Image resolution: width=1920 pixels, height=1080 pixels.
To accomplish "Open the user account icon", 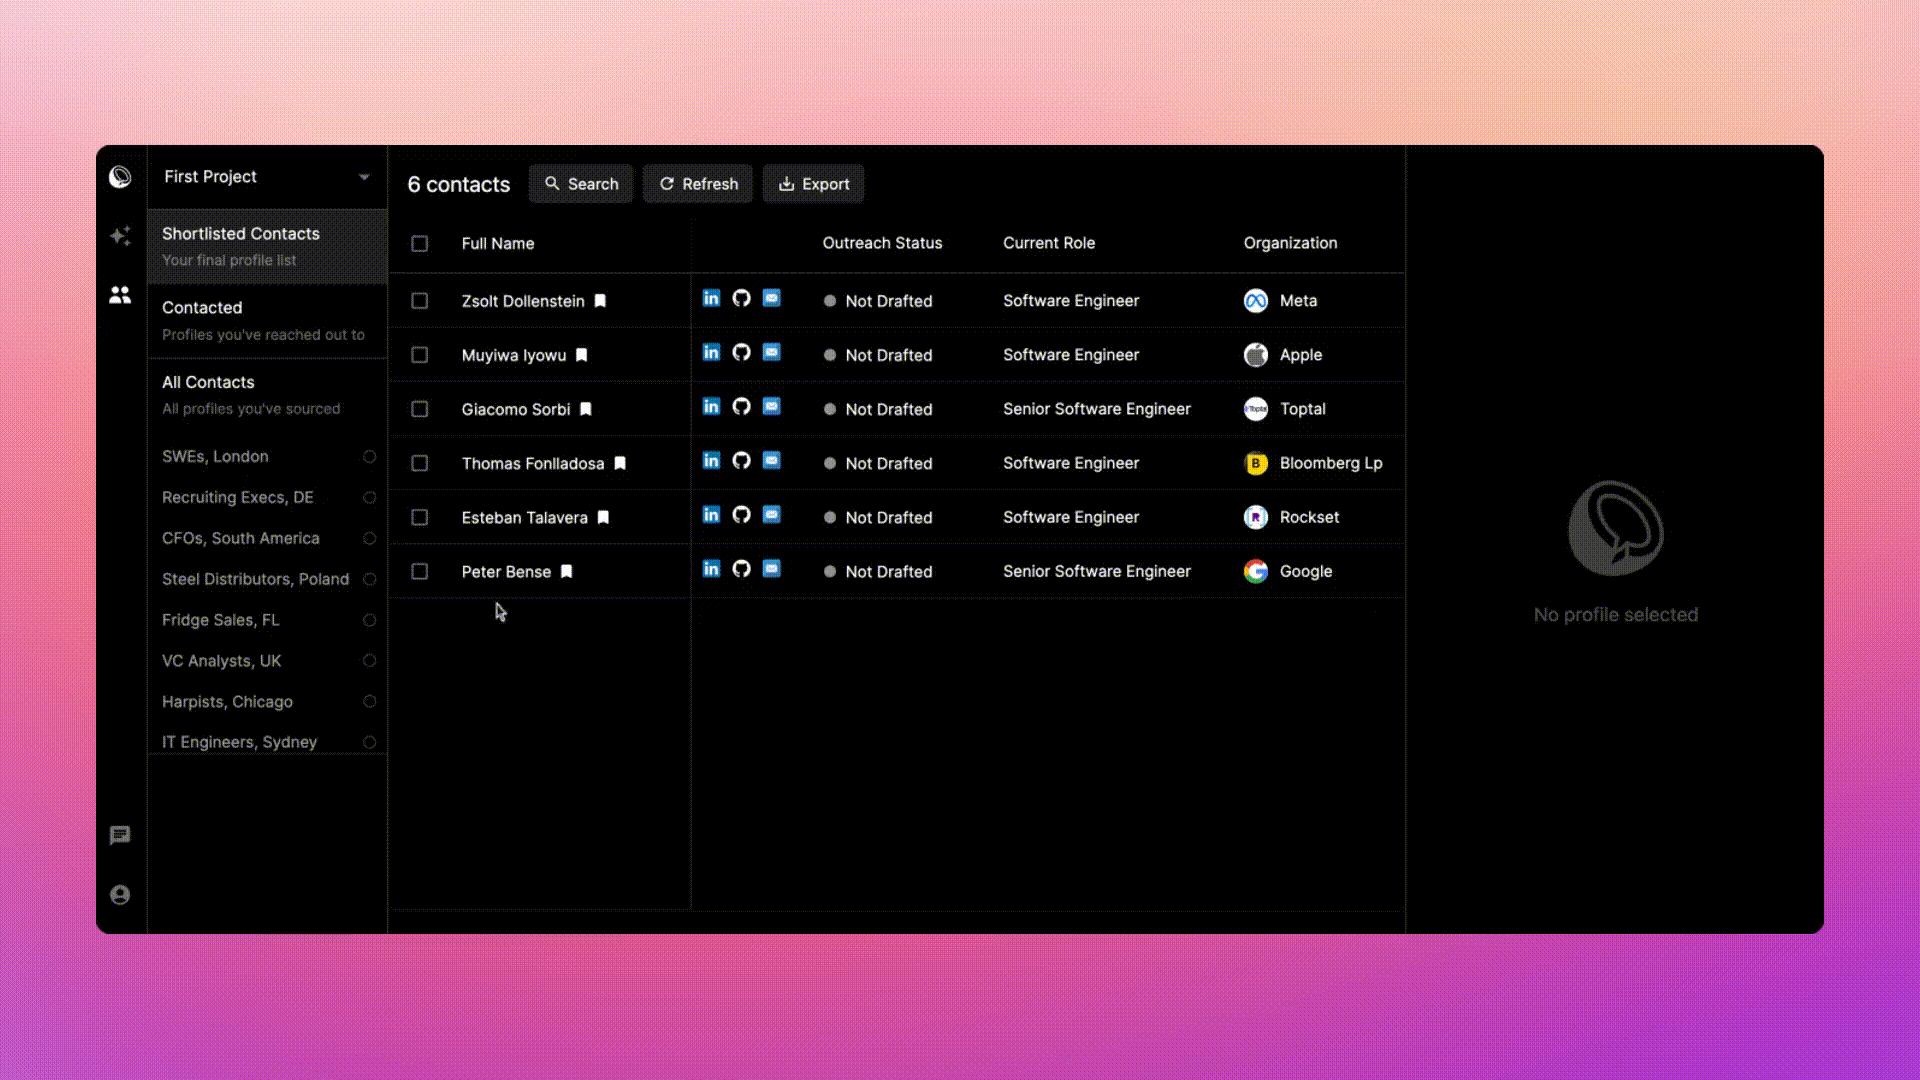I will [120, 895].
